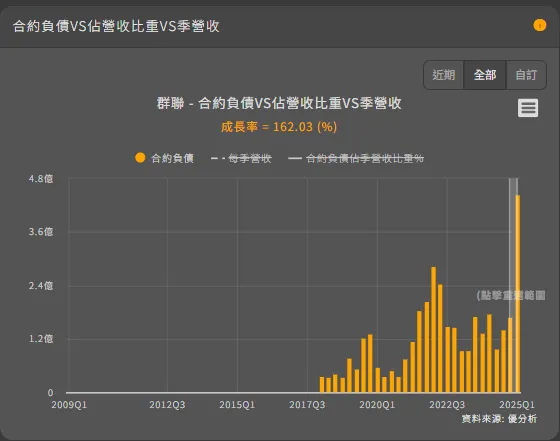Image resolution: width=560 pixels, height=441 pixels.
Task: Click the 成長率 = 162.03 (%) text
Action: coord(279,127)
